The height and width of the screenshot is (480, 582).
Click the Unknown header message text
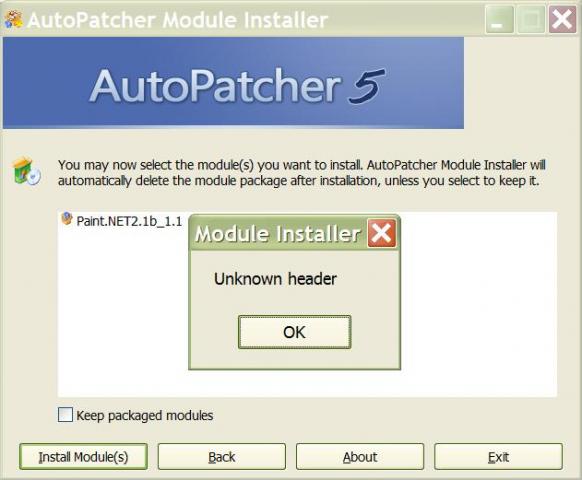(275, 279)
